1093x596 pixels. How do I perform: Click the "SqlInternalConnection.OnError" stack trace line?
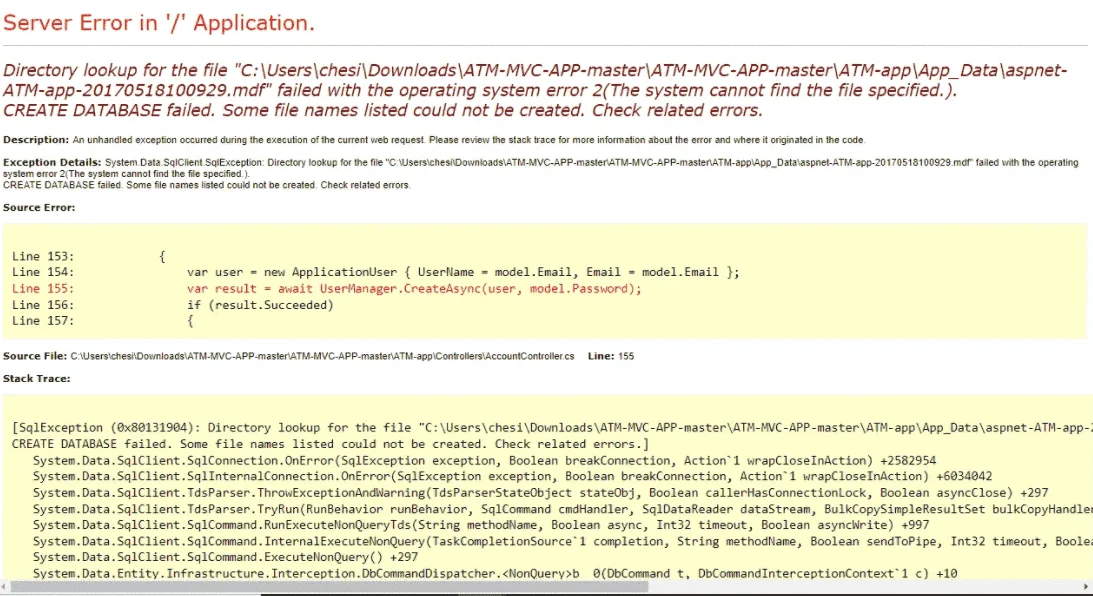(512, 477)
